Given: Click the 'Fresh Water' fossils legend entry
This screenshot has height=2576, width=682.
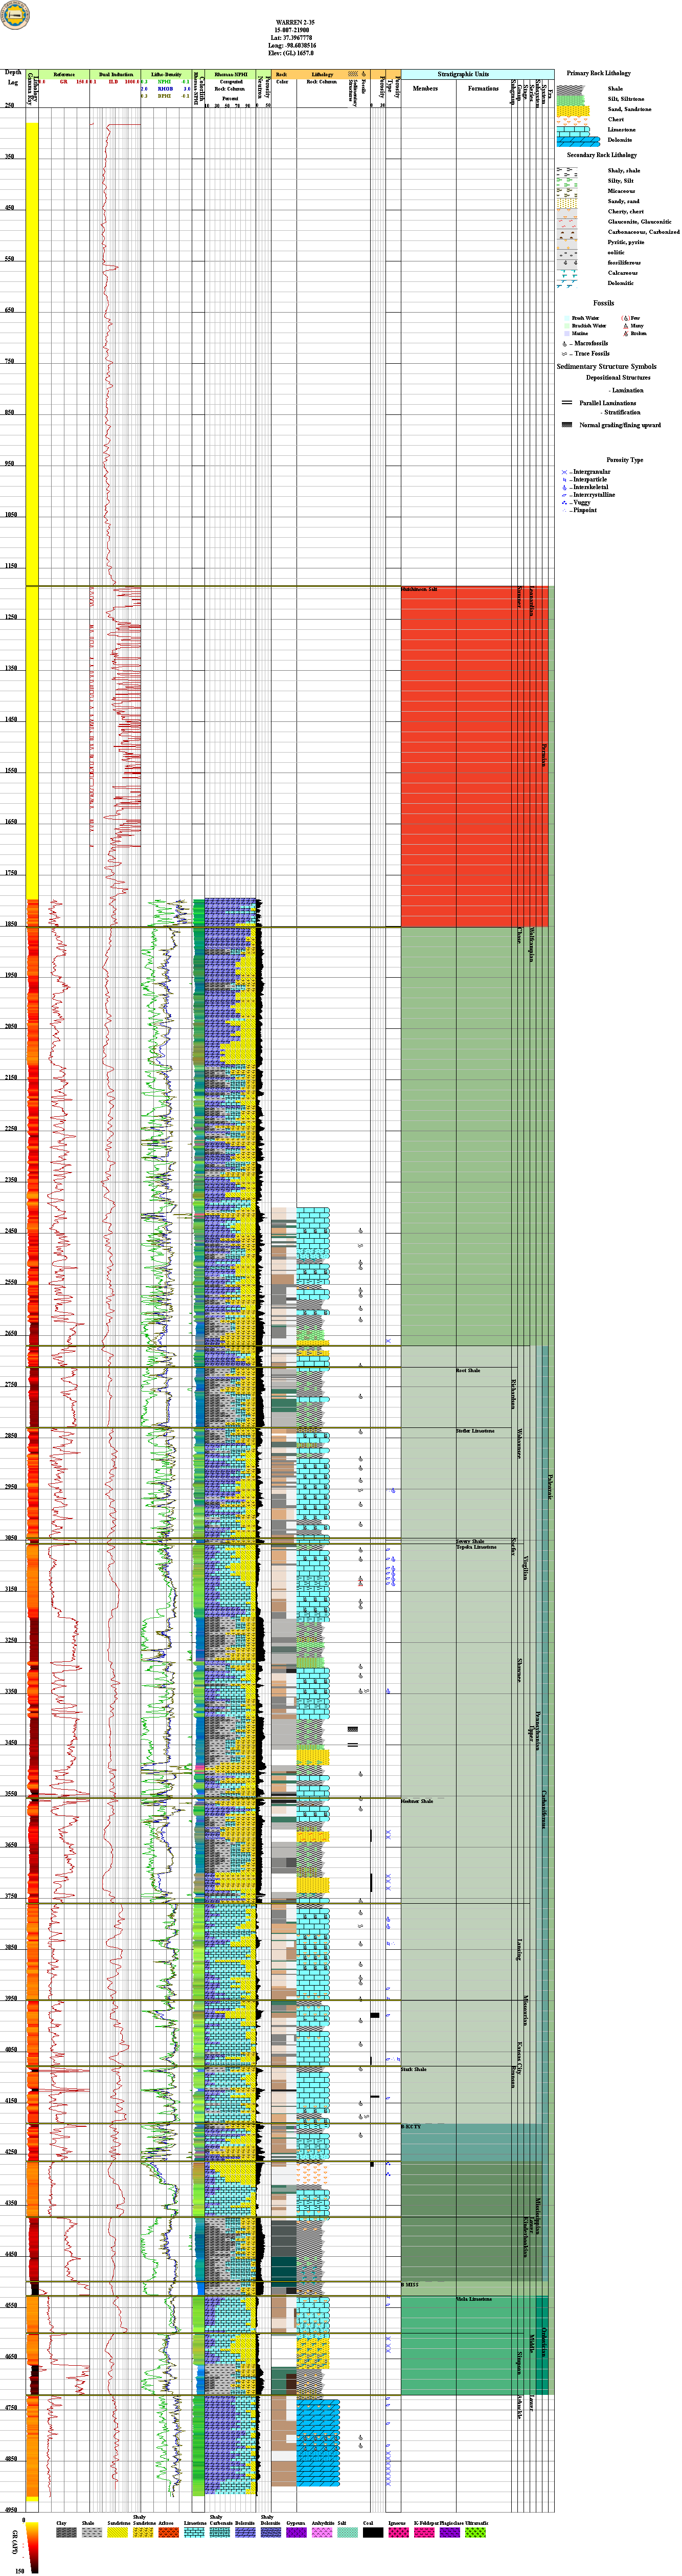Looking at the screenshot, I should click(585, 318).
